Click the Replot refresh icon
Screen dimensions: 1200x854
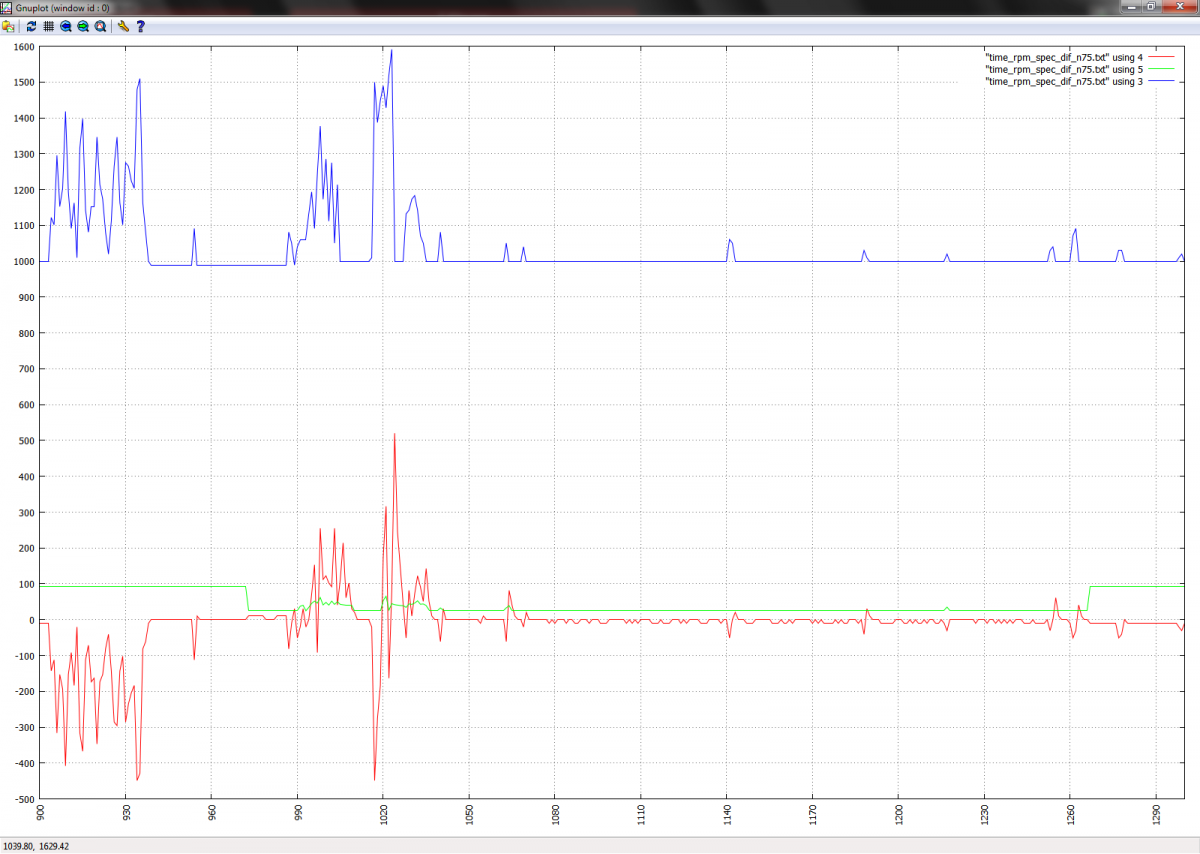pos(31,27)
